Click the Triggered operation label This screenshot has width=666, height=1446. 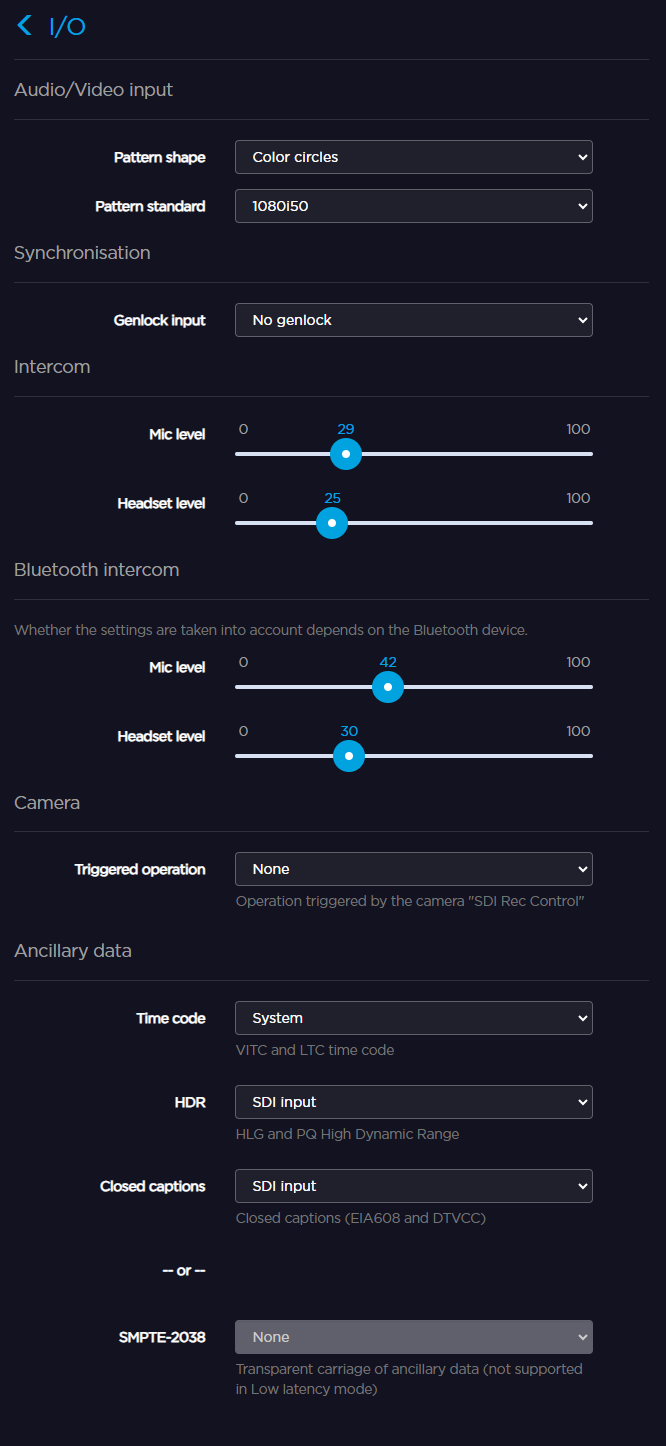pos(140,870)
